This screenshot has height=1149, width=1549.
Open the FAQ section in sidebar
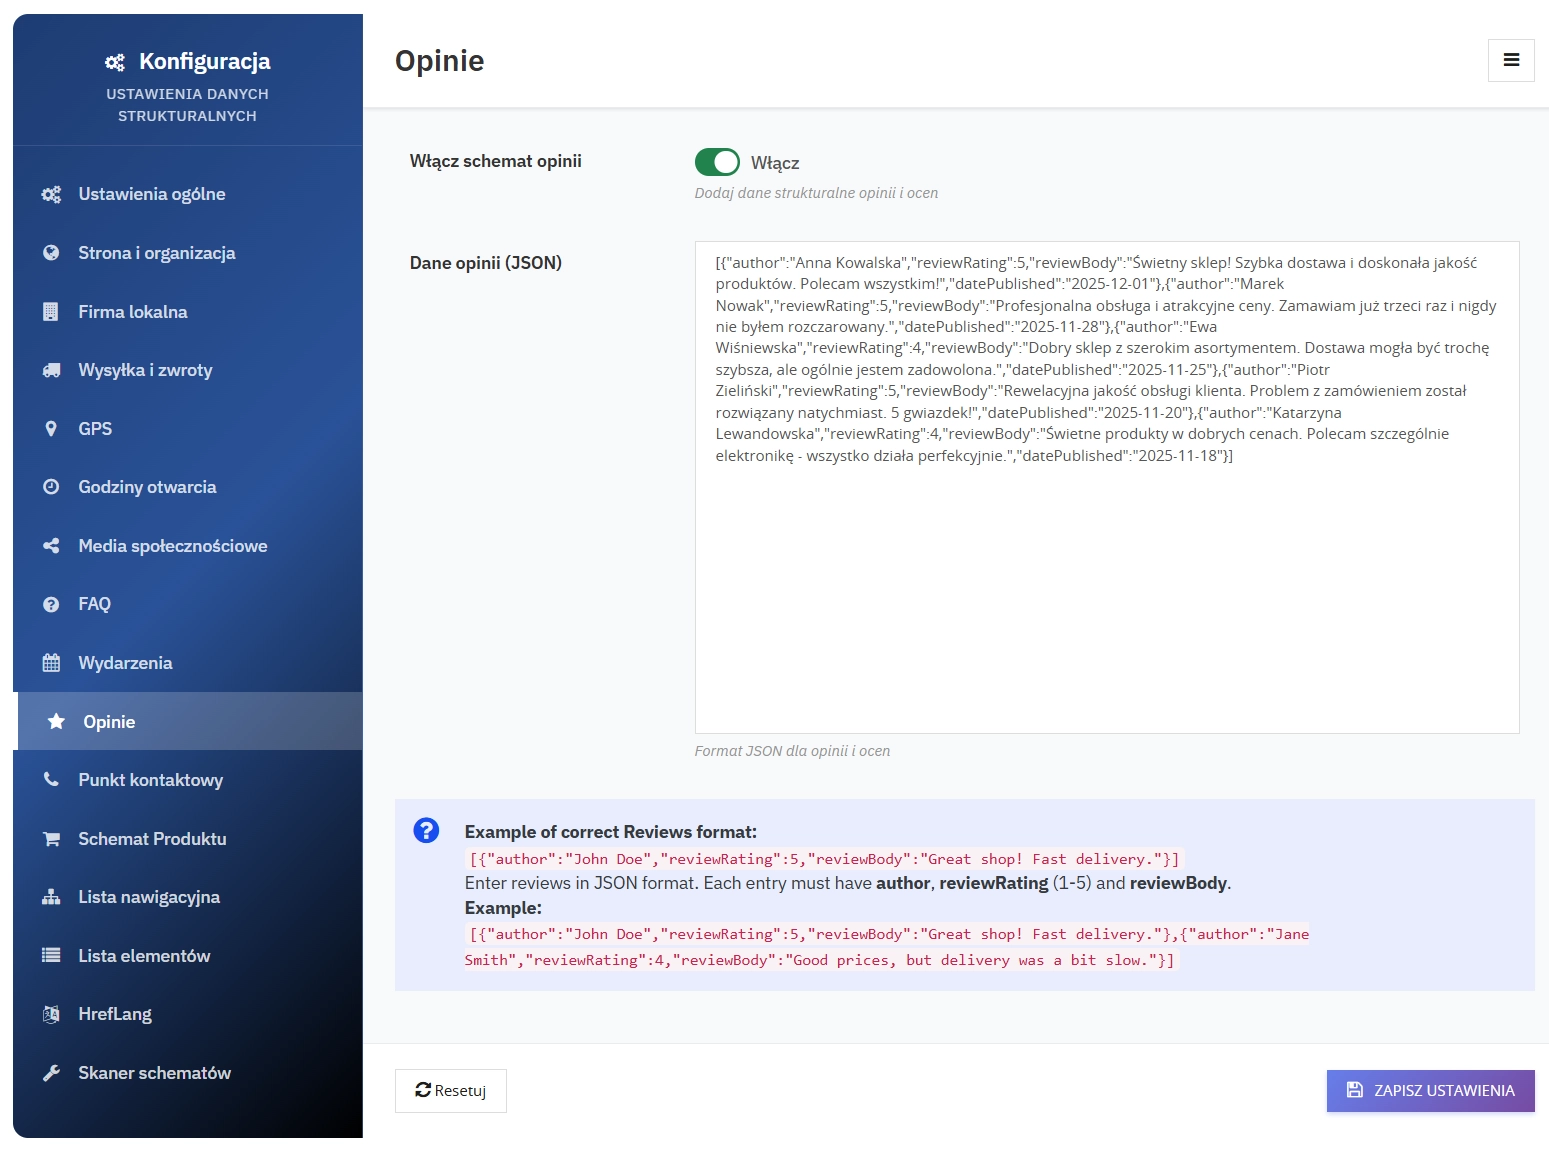pos(95,604)
